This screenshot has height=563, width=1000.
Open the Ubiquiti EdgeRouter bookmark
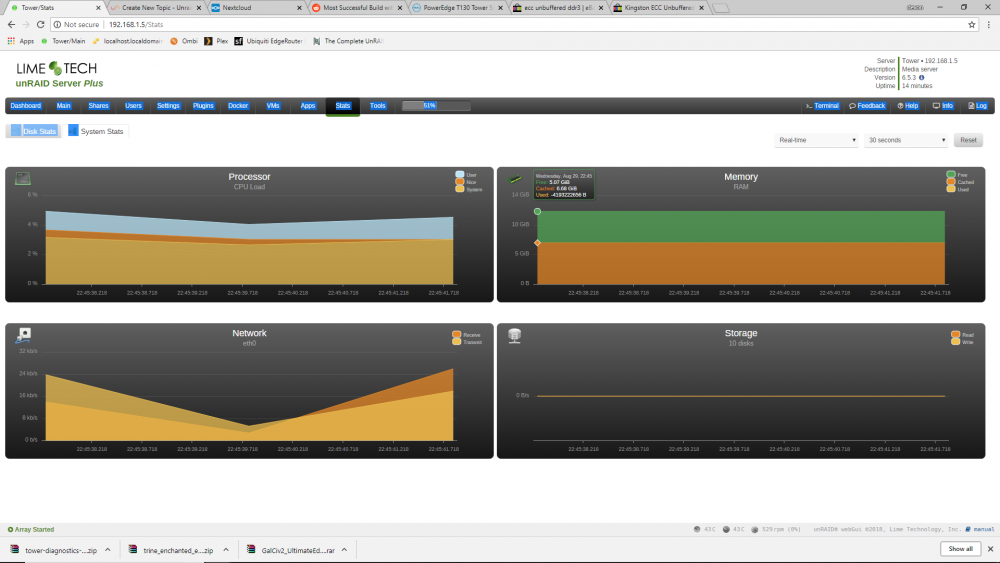tap(269, 41)
